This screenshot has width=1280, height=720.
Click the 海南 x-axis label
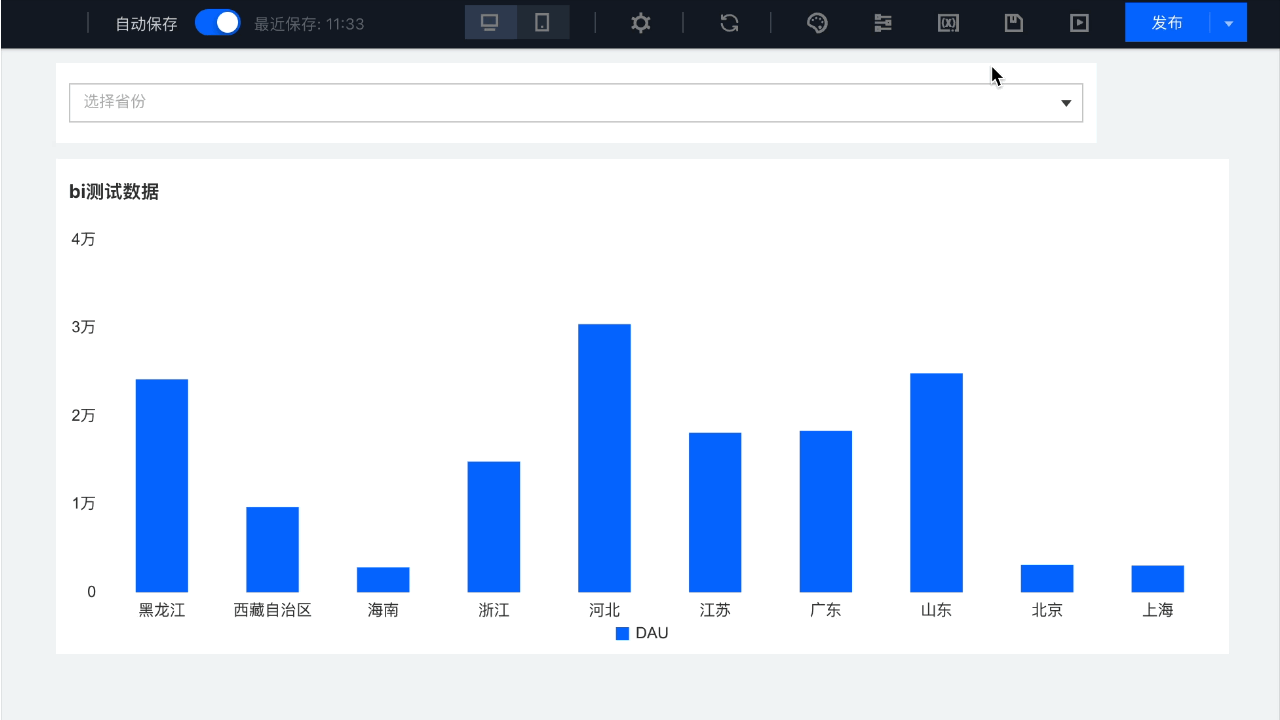(383, 609)
